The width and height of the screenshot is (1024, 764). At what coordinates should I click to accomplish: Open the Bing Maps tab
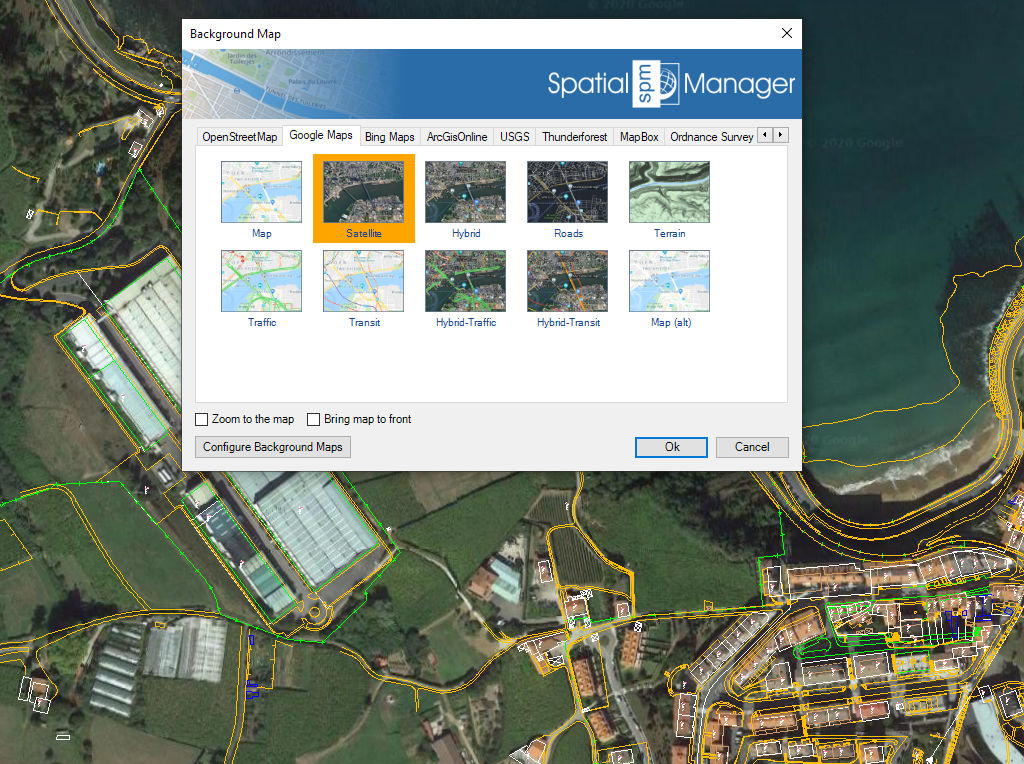(389, 136)
